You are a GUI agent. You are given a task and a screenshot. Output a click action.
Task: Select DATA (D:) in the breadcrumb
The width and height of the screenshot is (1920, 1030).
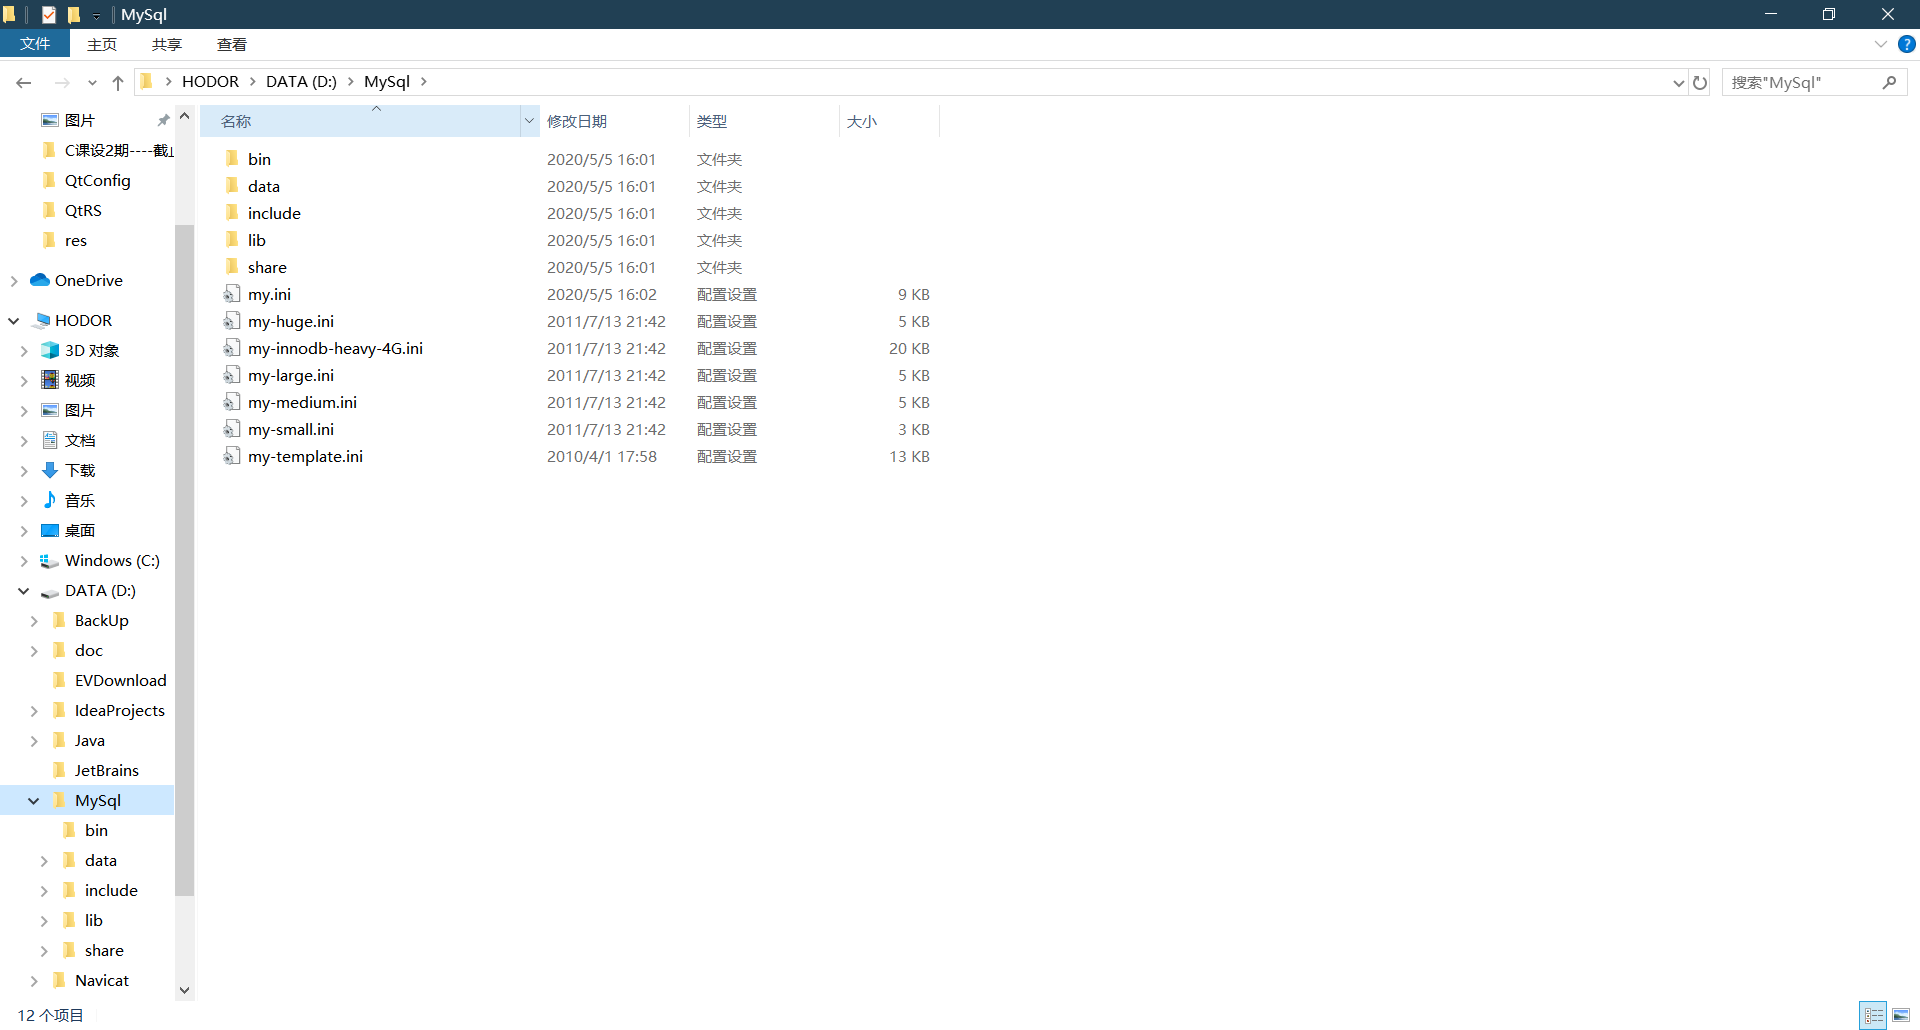click(x=301, y=82)
